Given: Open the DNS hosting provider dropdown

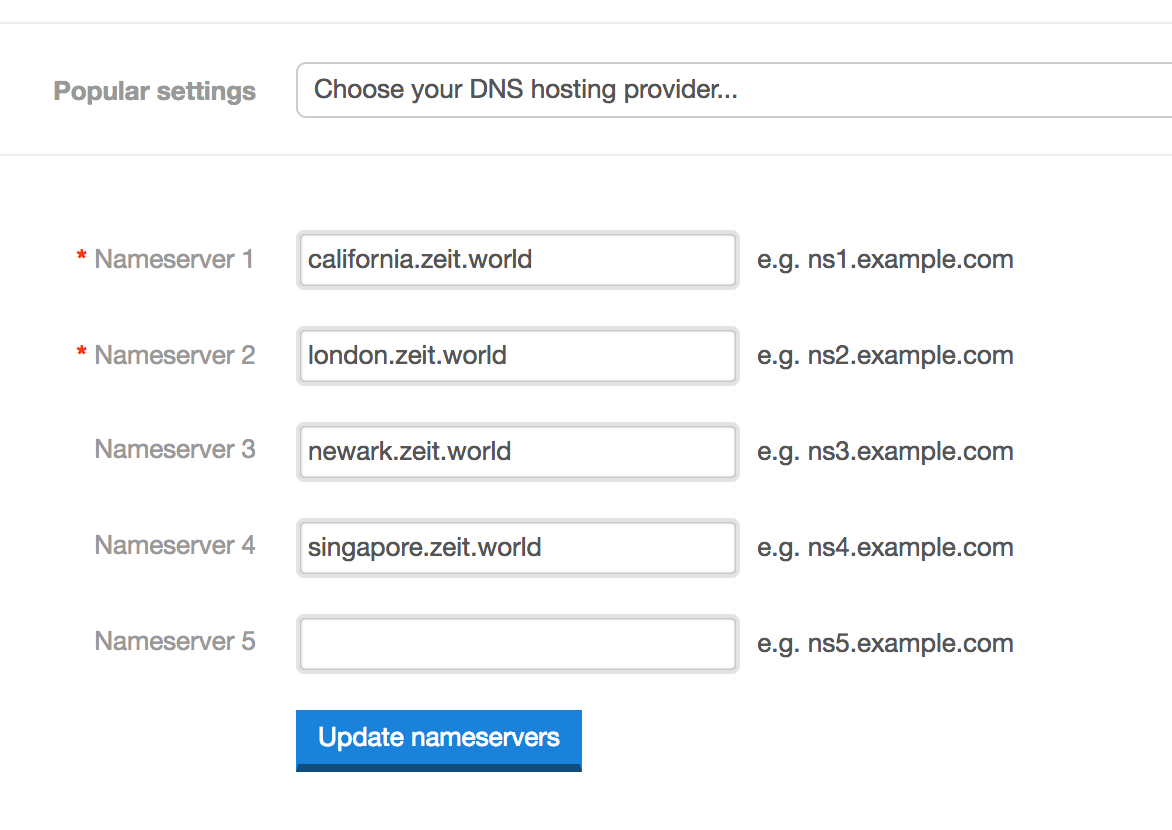Looking at the screenshot, I should tap(733, 90).
